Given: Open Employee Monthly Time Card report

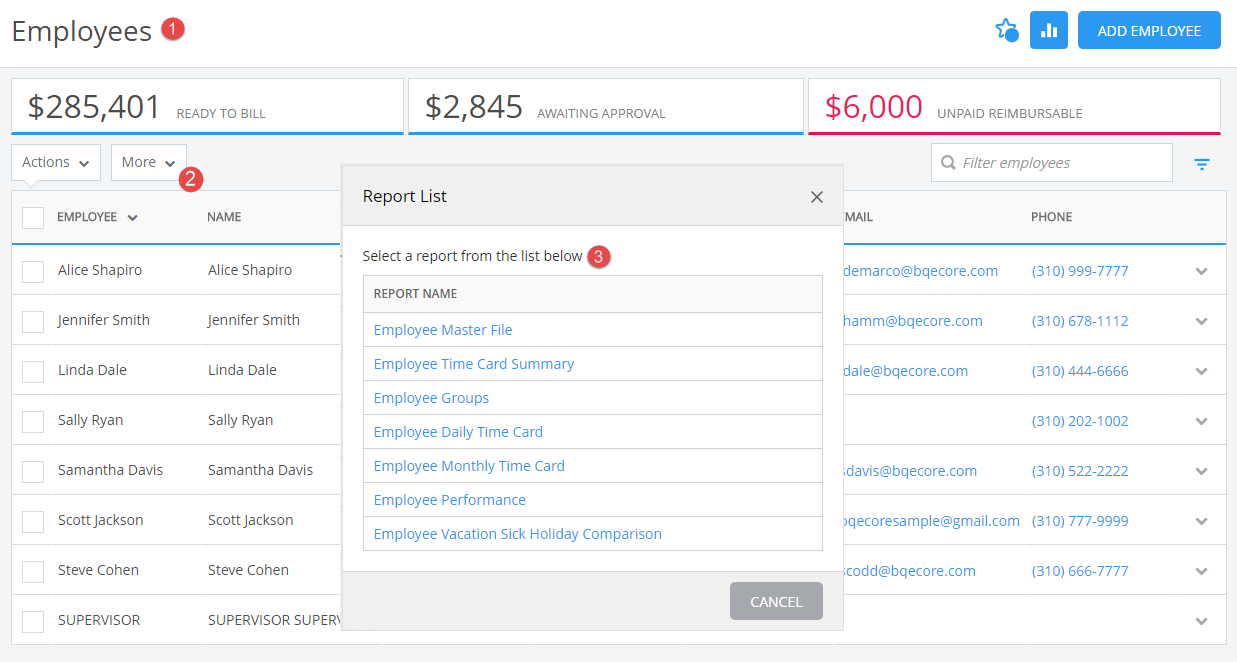Looking at the screenshot, I should click(469, 466).
